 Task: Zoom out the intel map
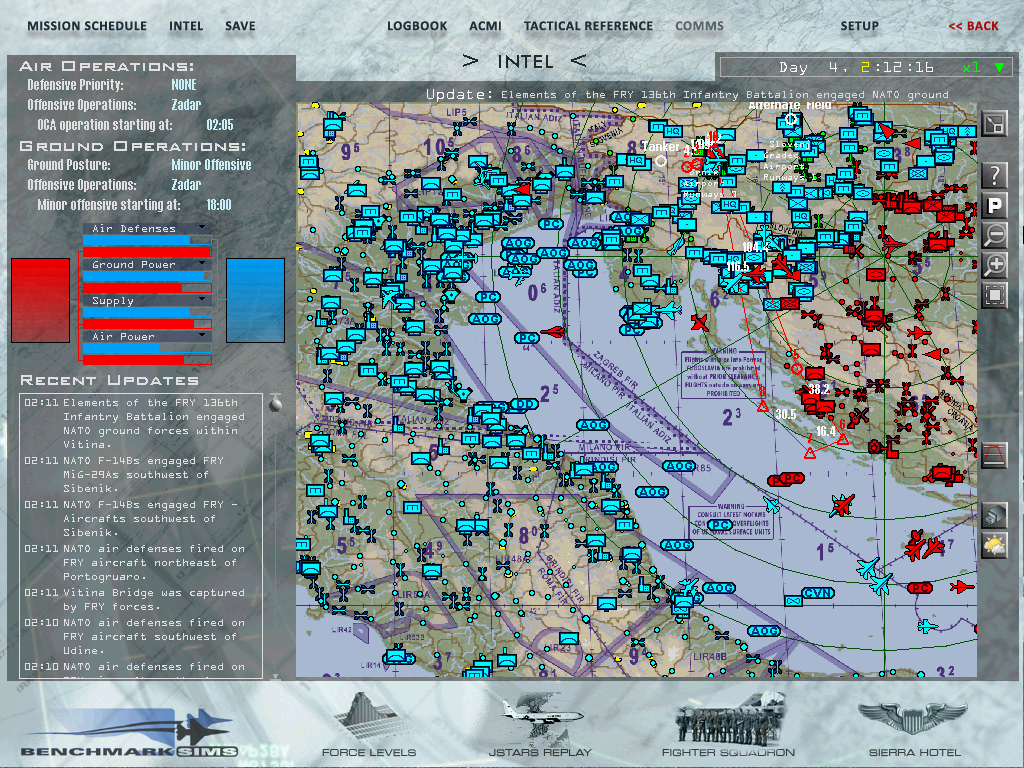(995, 234)
